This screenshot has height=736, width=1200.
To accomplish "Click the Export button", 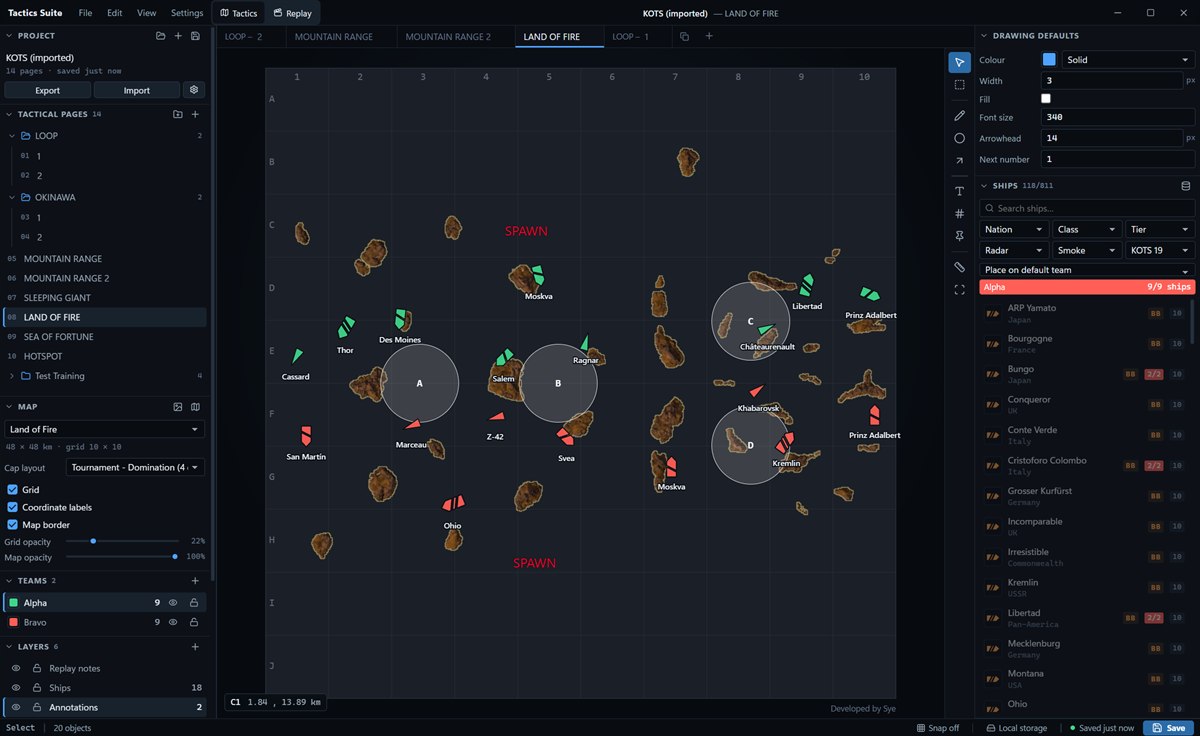I will pos(47,90).
